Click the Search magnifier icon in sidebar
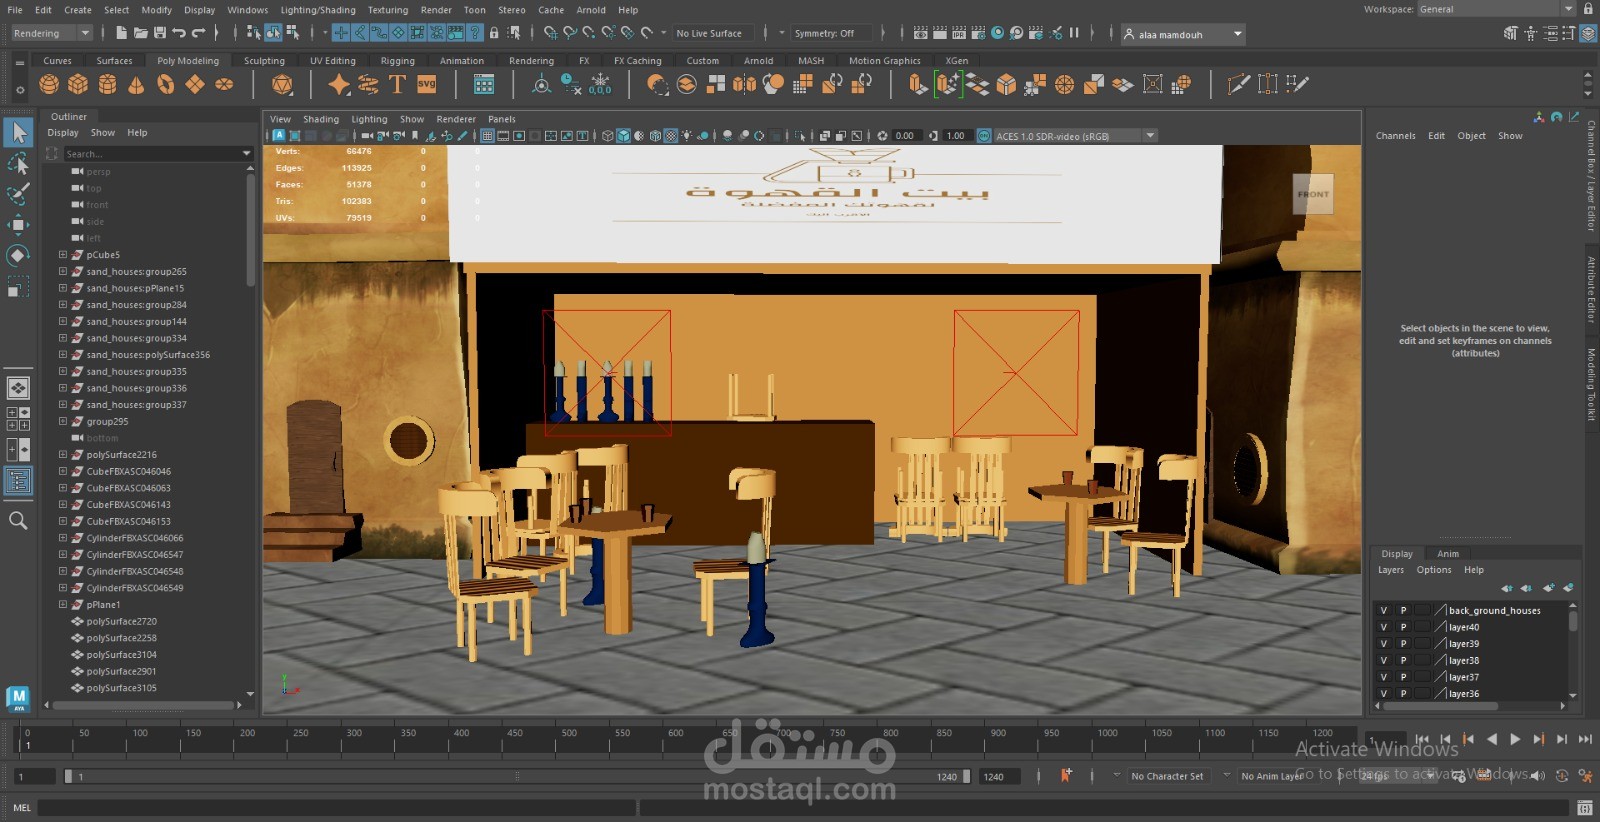1600x822 pixels. [x=18, y=520]
